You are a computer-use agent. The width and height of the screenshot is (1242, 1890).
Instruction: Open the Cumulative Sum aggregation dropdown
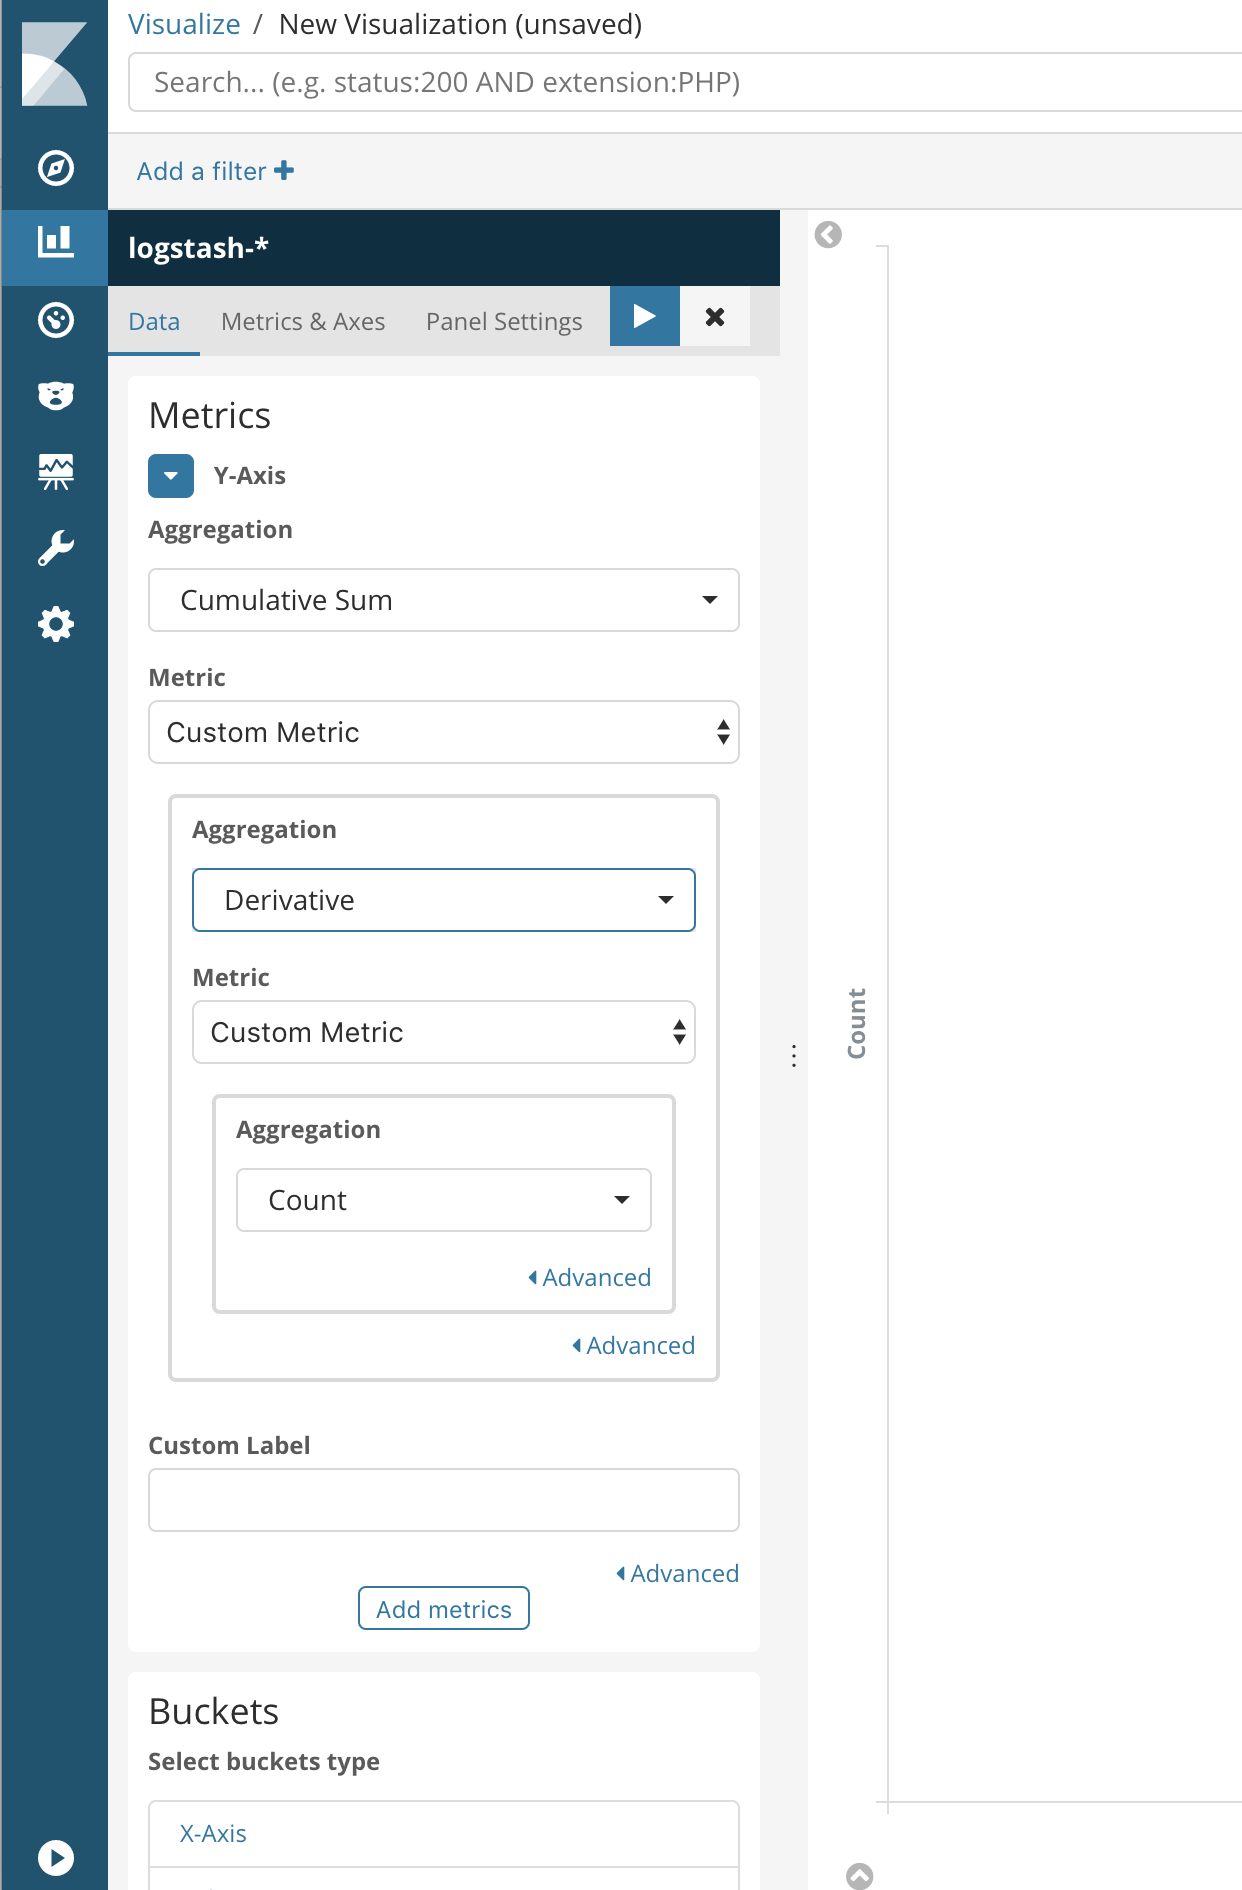[x=443, y=600]
